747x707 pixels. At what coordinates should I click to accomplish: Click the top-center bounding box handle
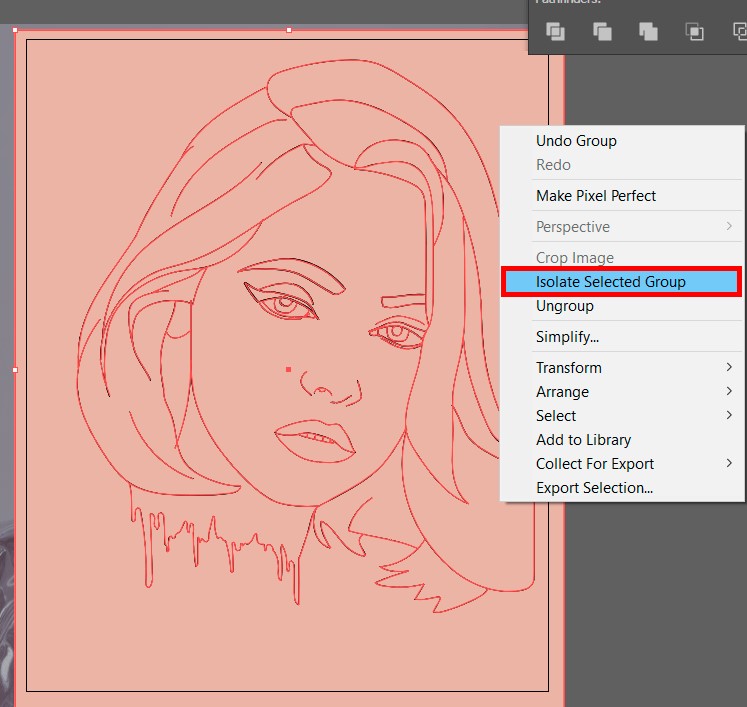click(289, 30)
